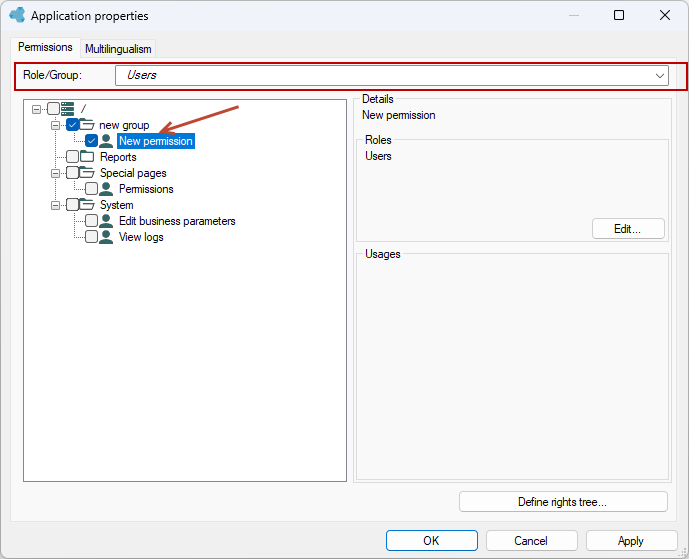
Task: Click Define rights tree... button
Action: (x=563, y=501)
